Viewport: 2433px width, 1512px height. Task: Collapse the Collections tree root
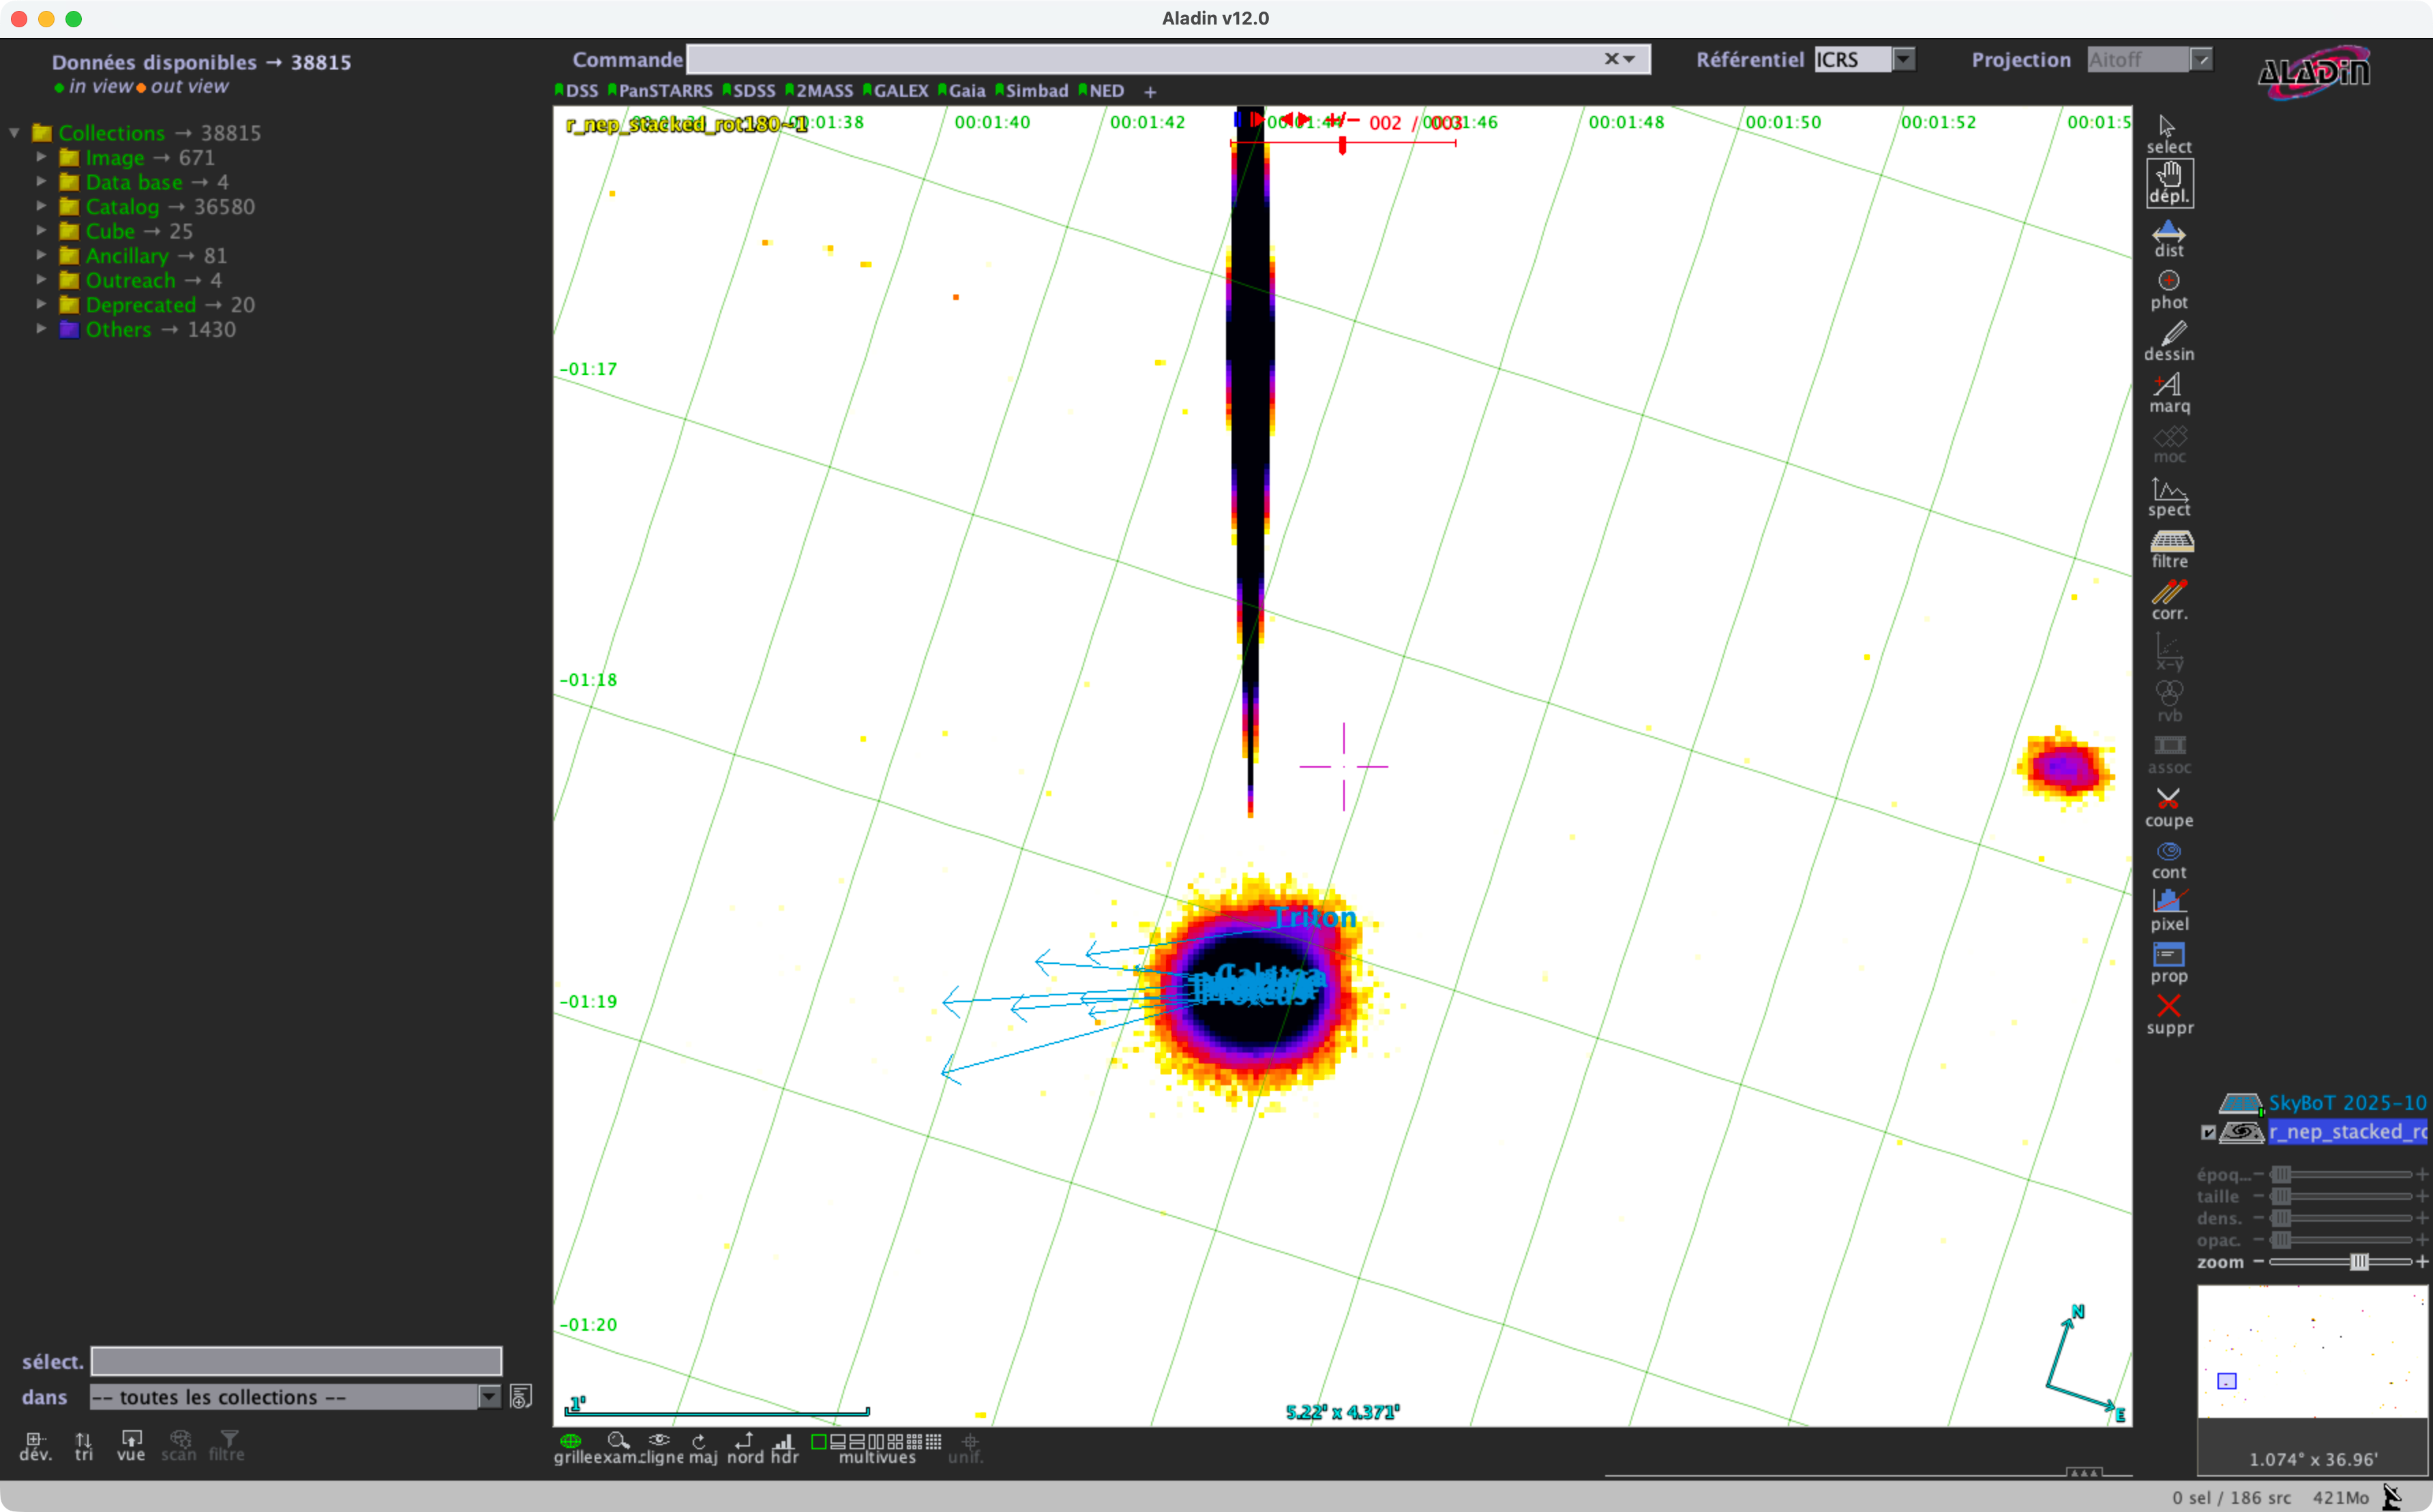point(14,133)
